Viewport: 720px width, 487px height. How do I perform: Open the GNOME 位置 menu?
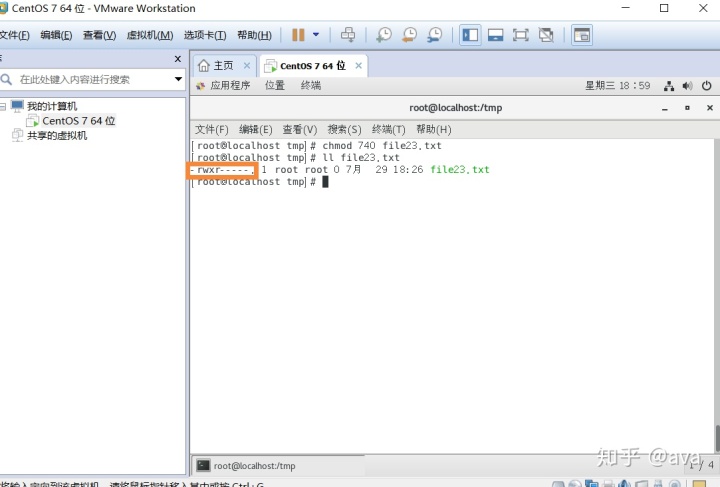[275, 85]
